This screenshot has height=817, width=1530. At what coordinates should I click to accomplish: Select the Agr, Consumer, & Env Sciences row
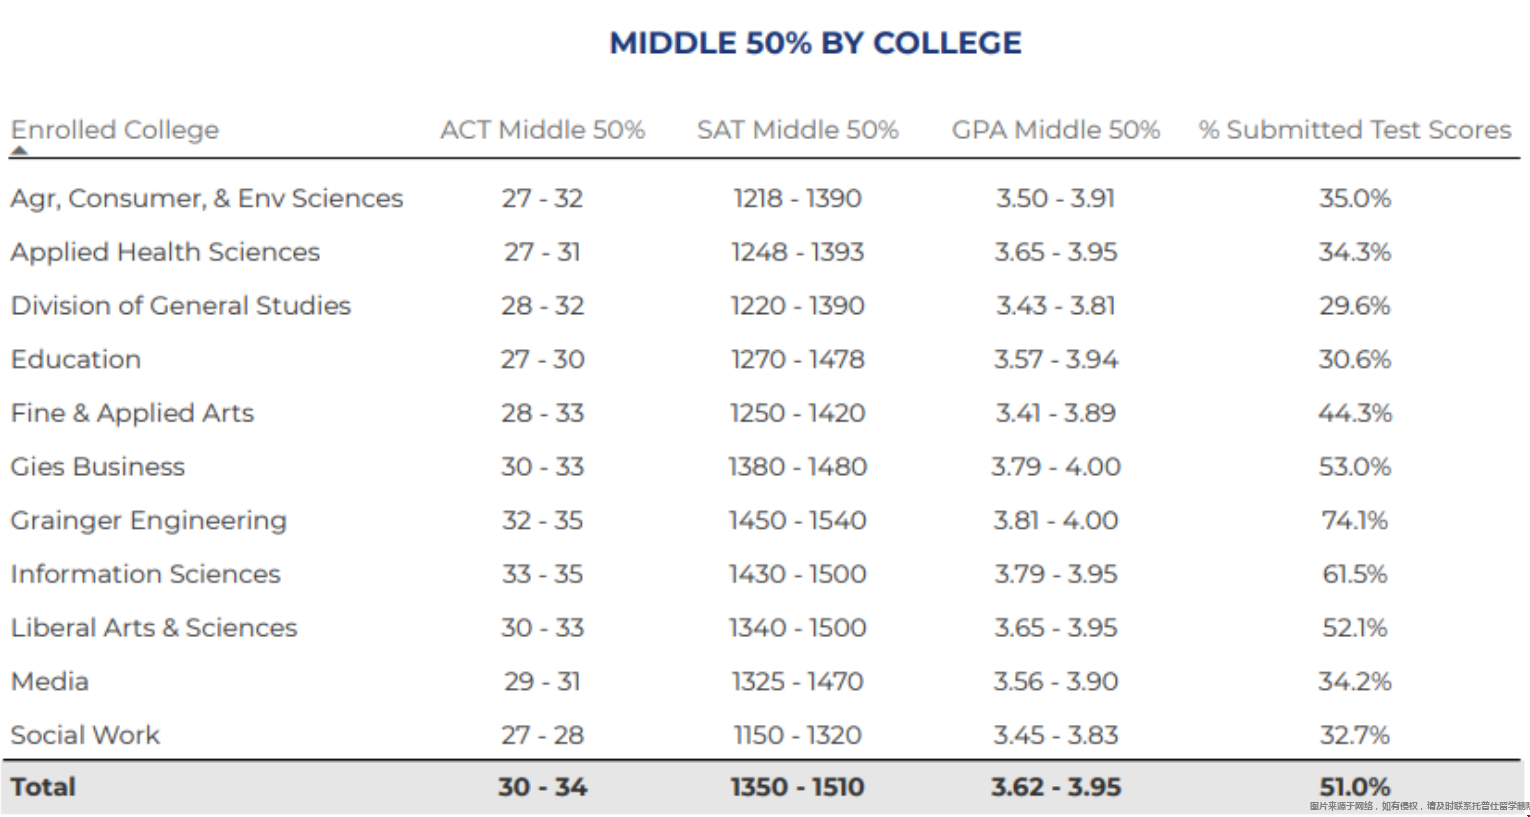coord(207,199)
